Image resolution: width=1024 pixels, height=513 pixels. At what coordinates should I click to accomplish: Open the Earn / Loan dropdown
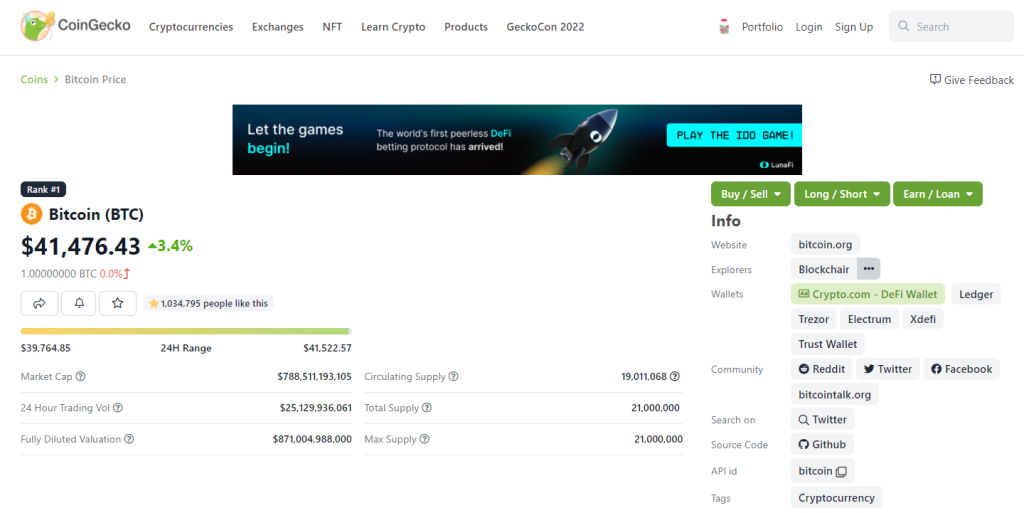tap(938, 194)
